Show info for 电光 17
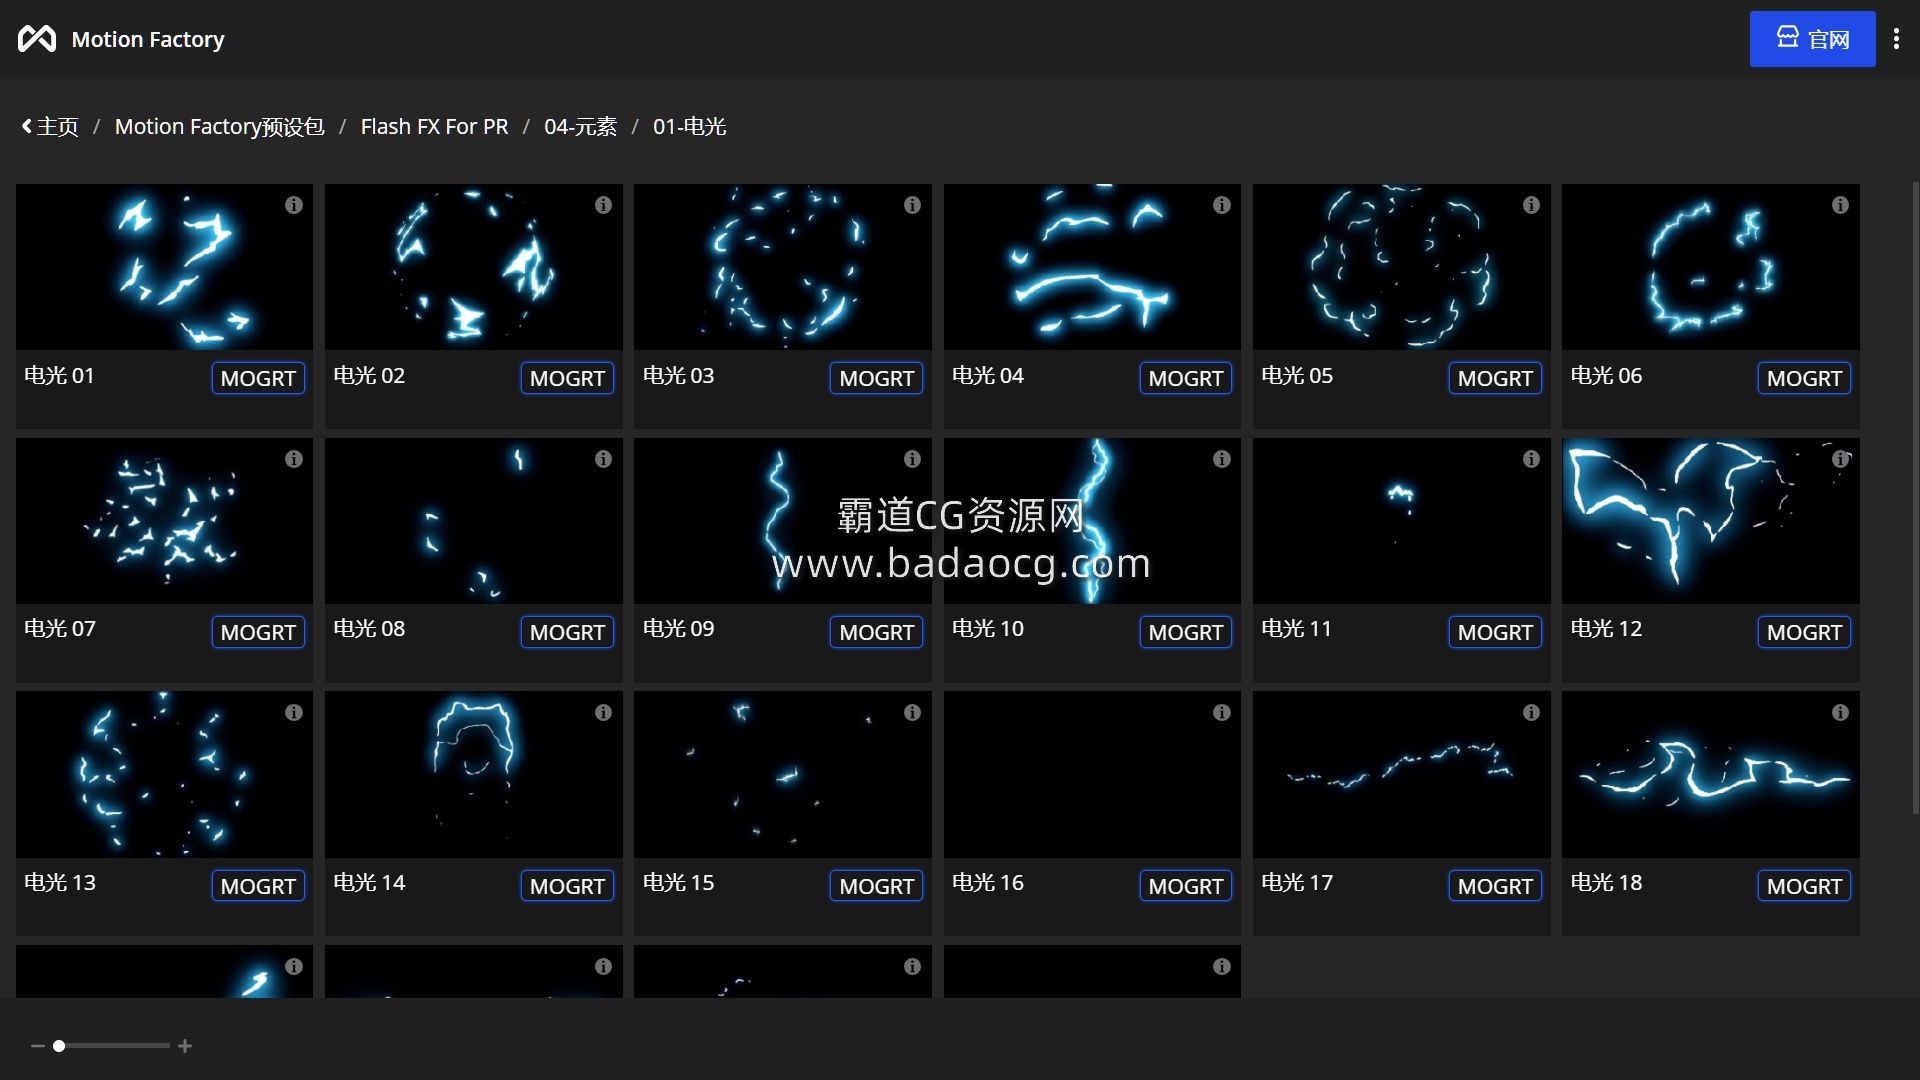1920x1080 pixels. click(x=1531, y=713)
